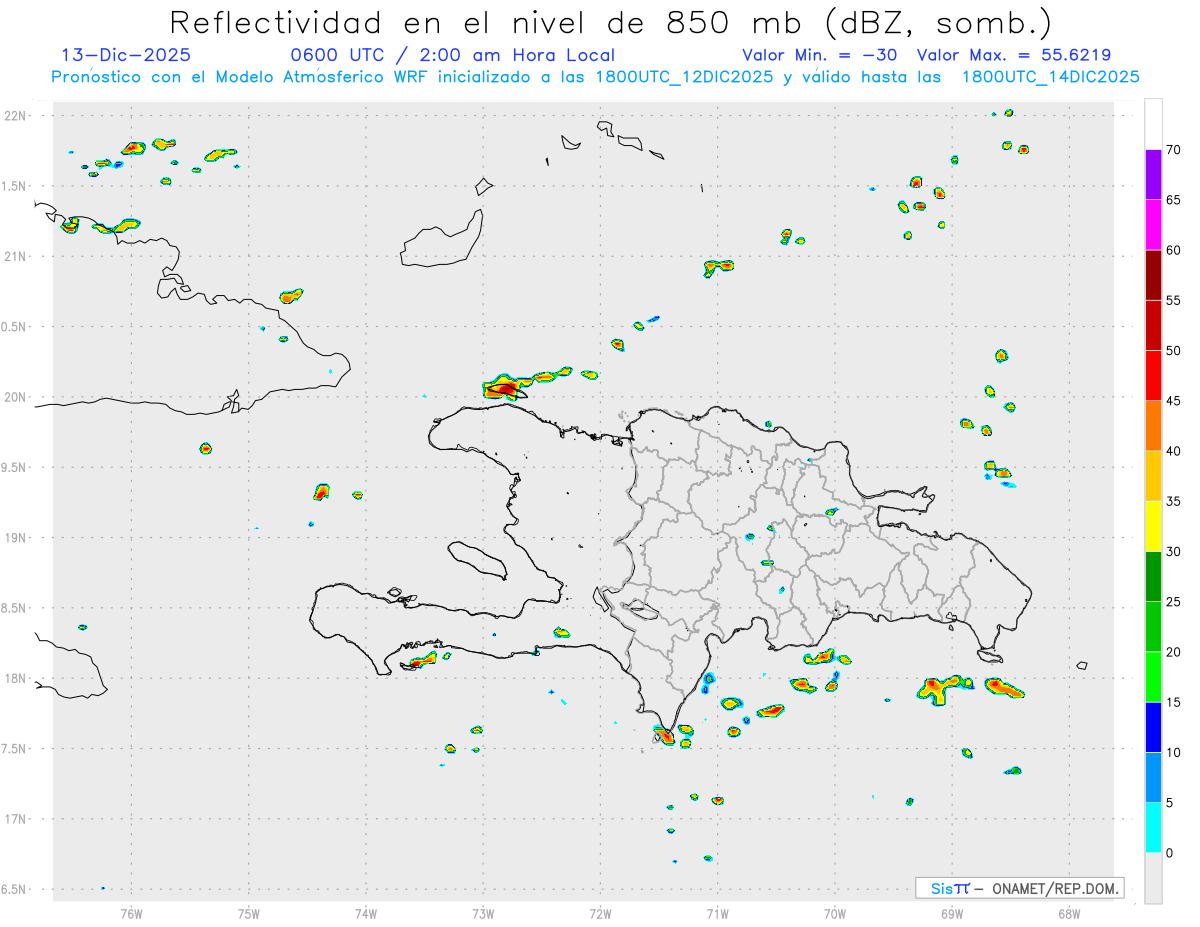Click the '72W' longitude axis label
Screen dimensions: 1200x927
600,913
